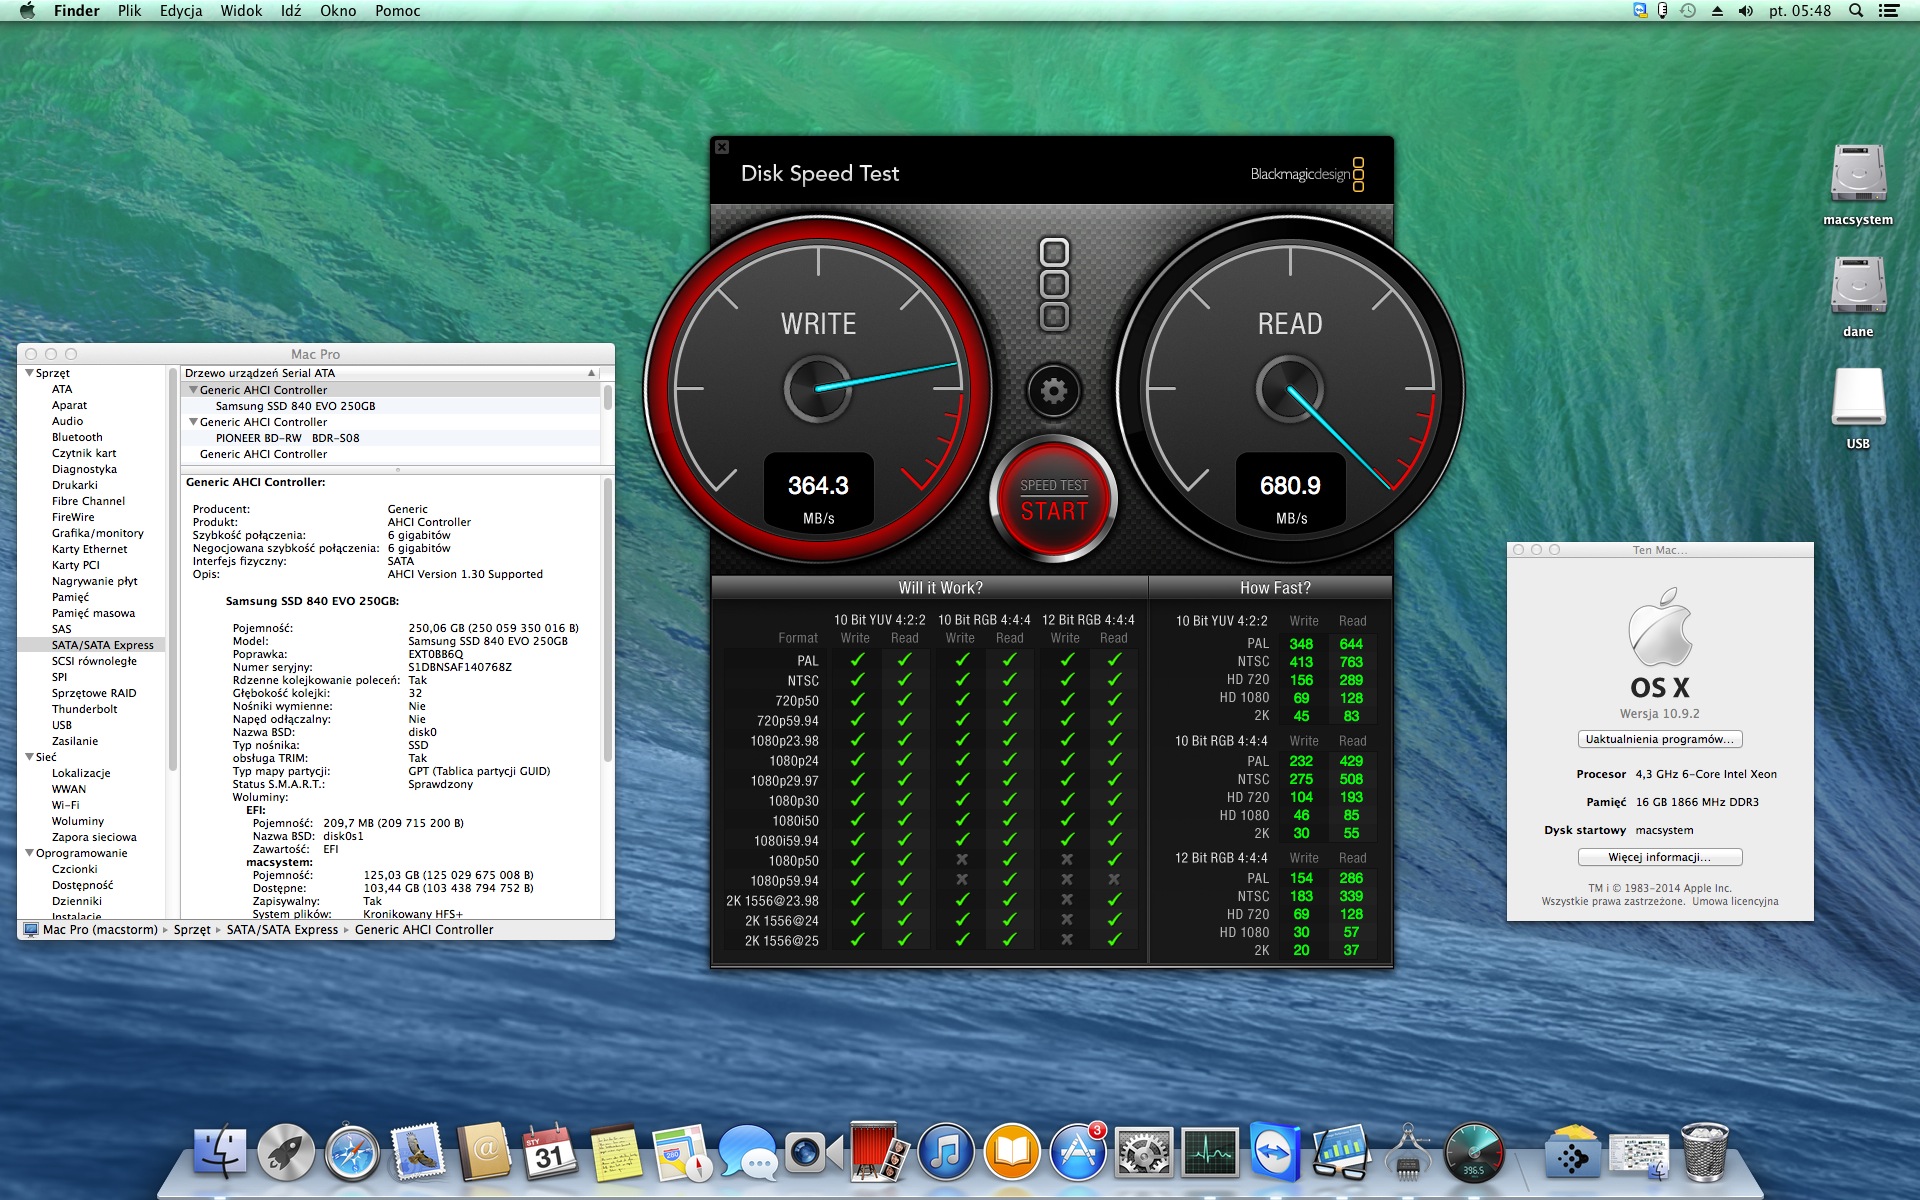Start the speed test with START button
1920x1200 pixels.
[x=1054, y=499]
